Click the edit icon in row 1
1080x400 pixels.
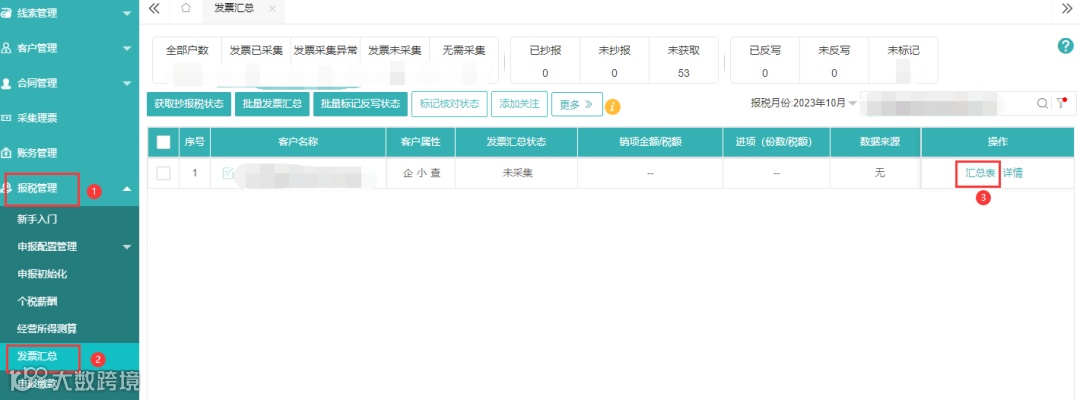(228, 173)
